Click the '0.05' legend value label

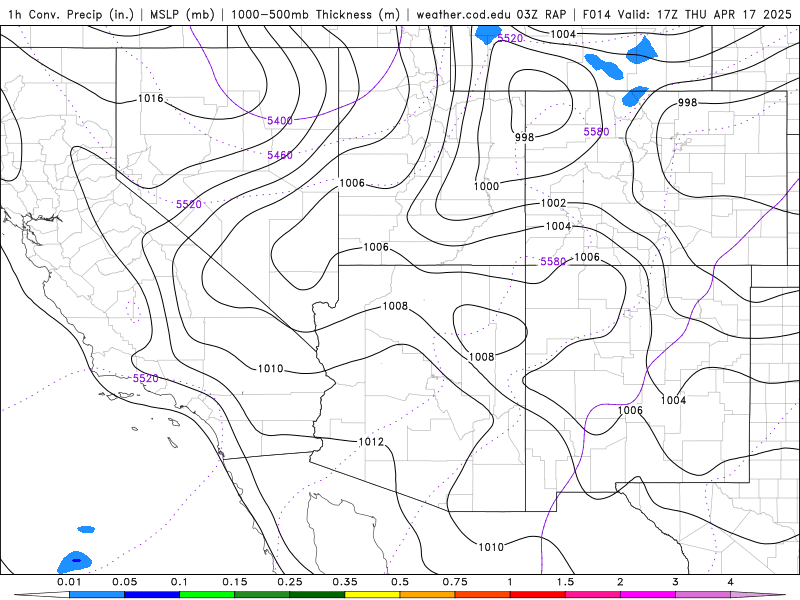tap(124, 582)
